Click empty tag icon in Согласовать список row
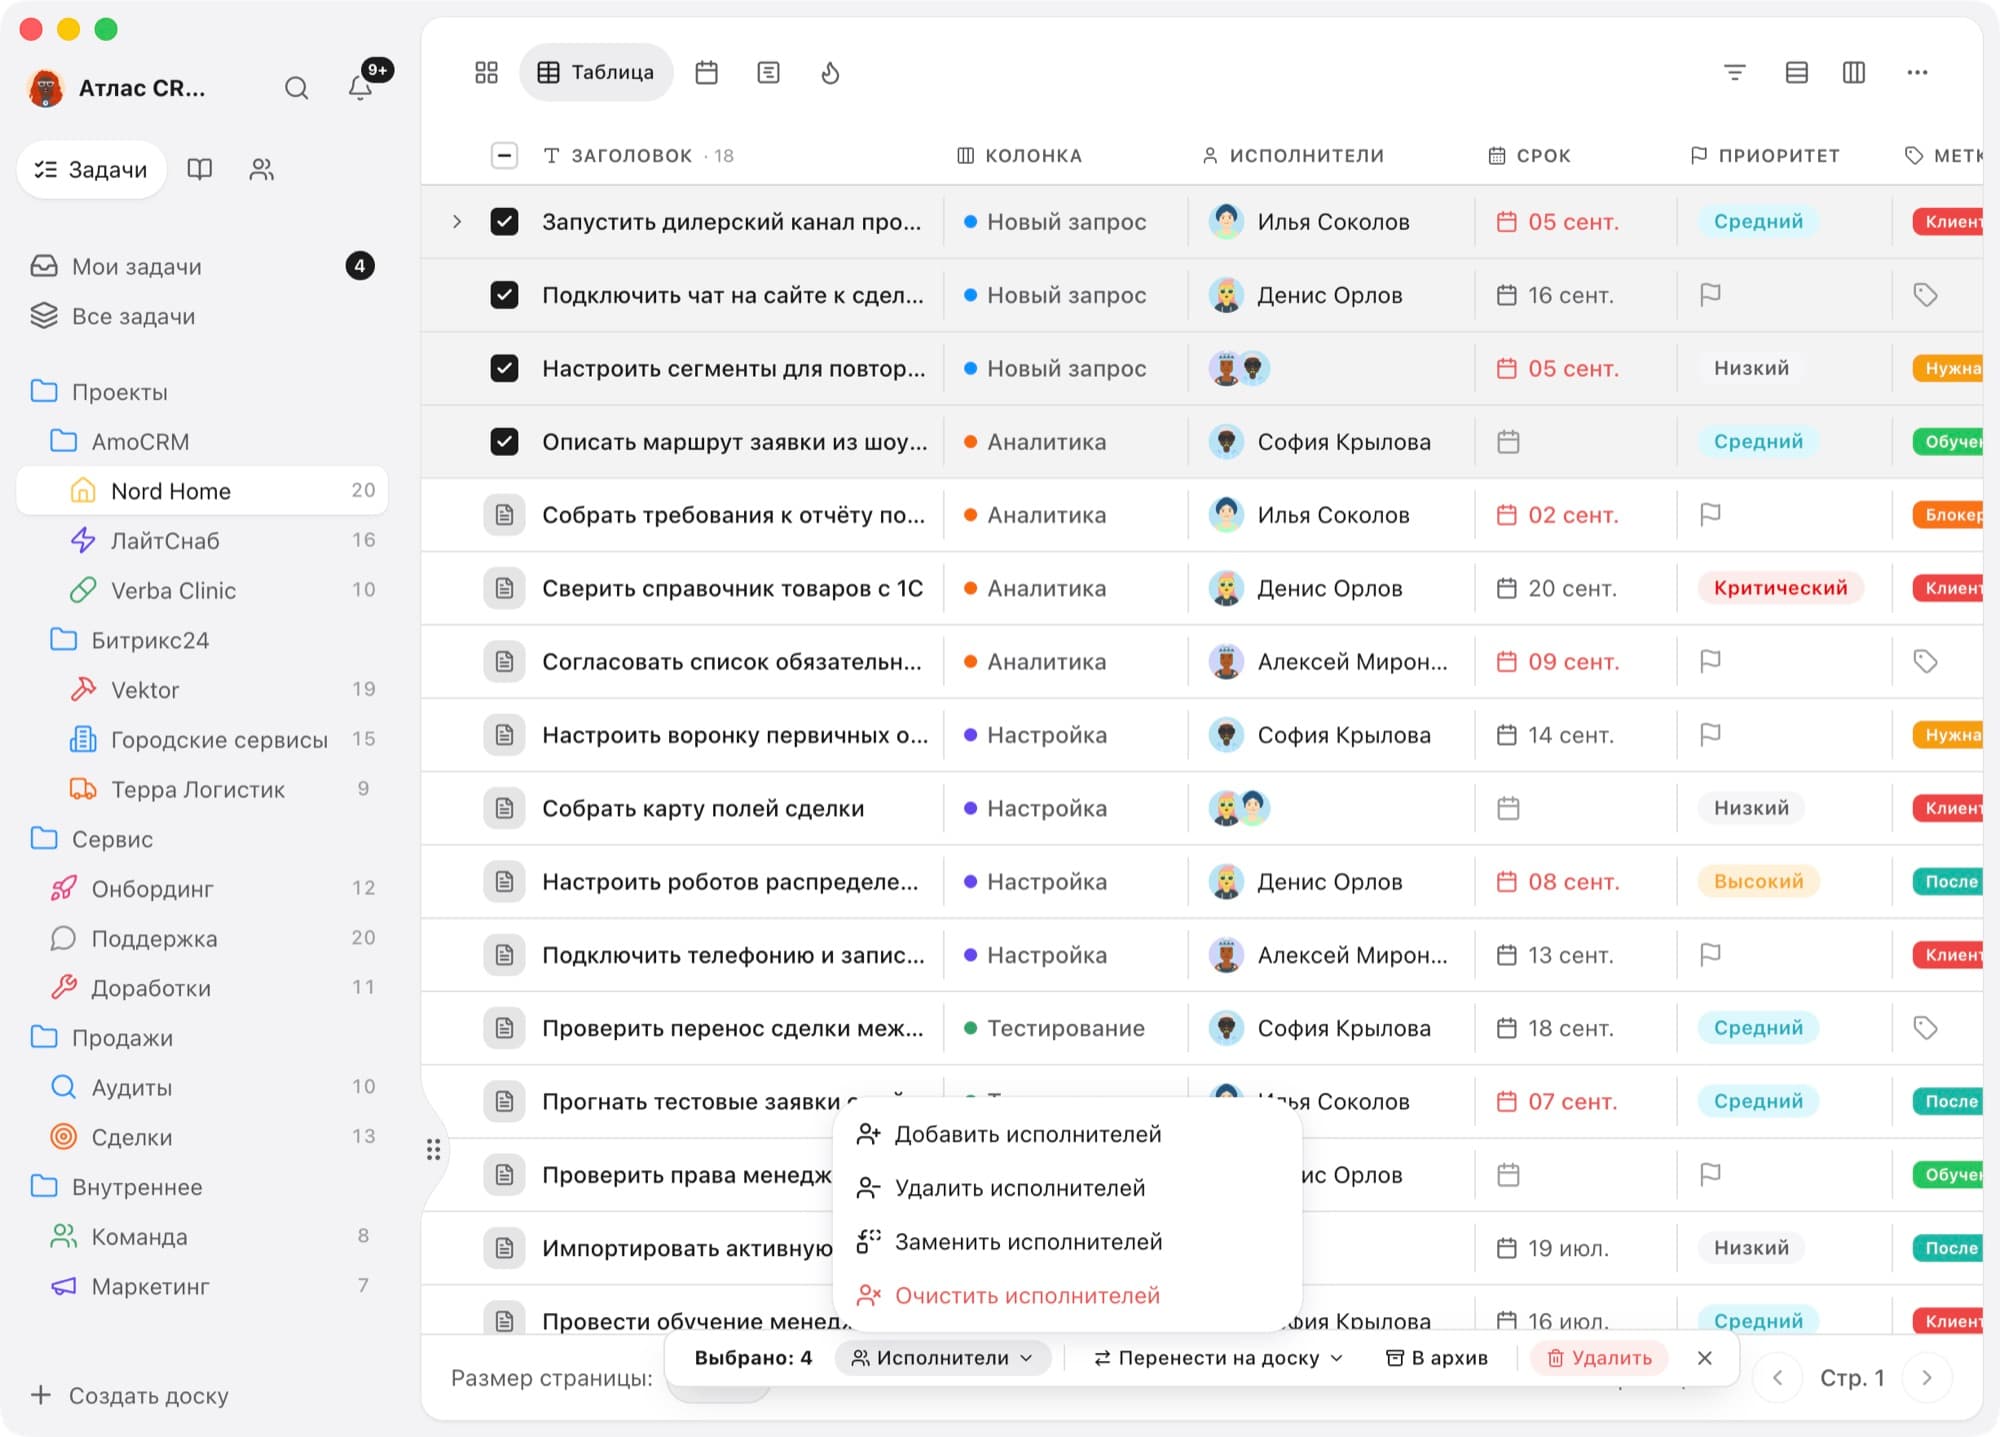Screen dimensions: 2000x1437 [1925, 661]
